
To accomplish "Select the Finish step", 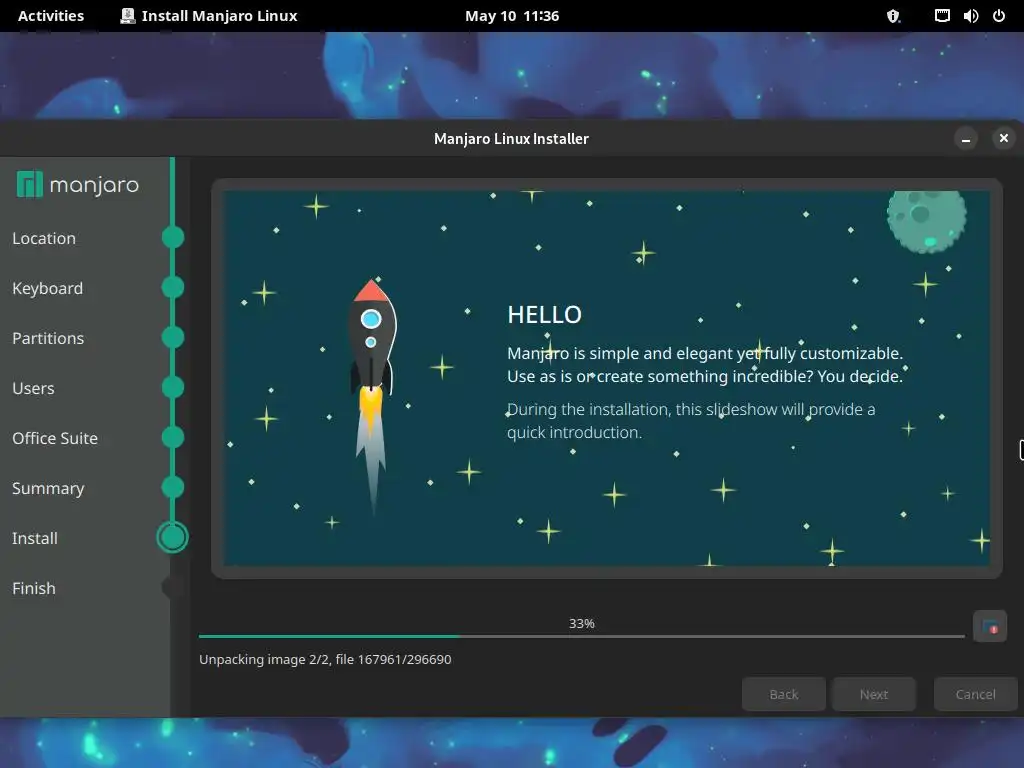I will (33, 588).
